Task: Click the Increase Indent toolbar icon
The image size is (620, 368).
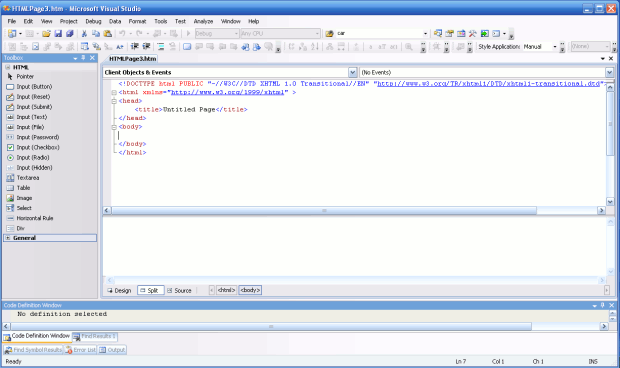Action: (x=146, y=47)
